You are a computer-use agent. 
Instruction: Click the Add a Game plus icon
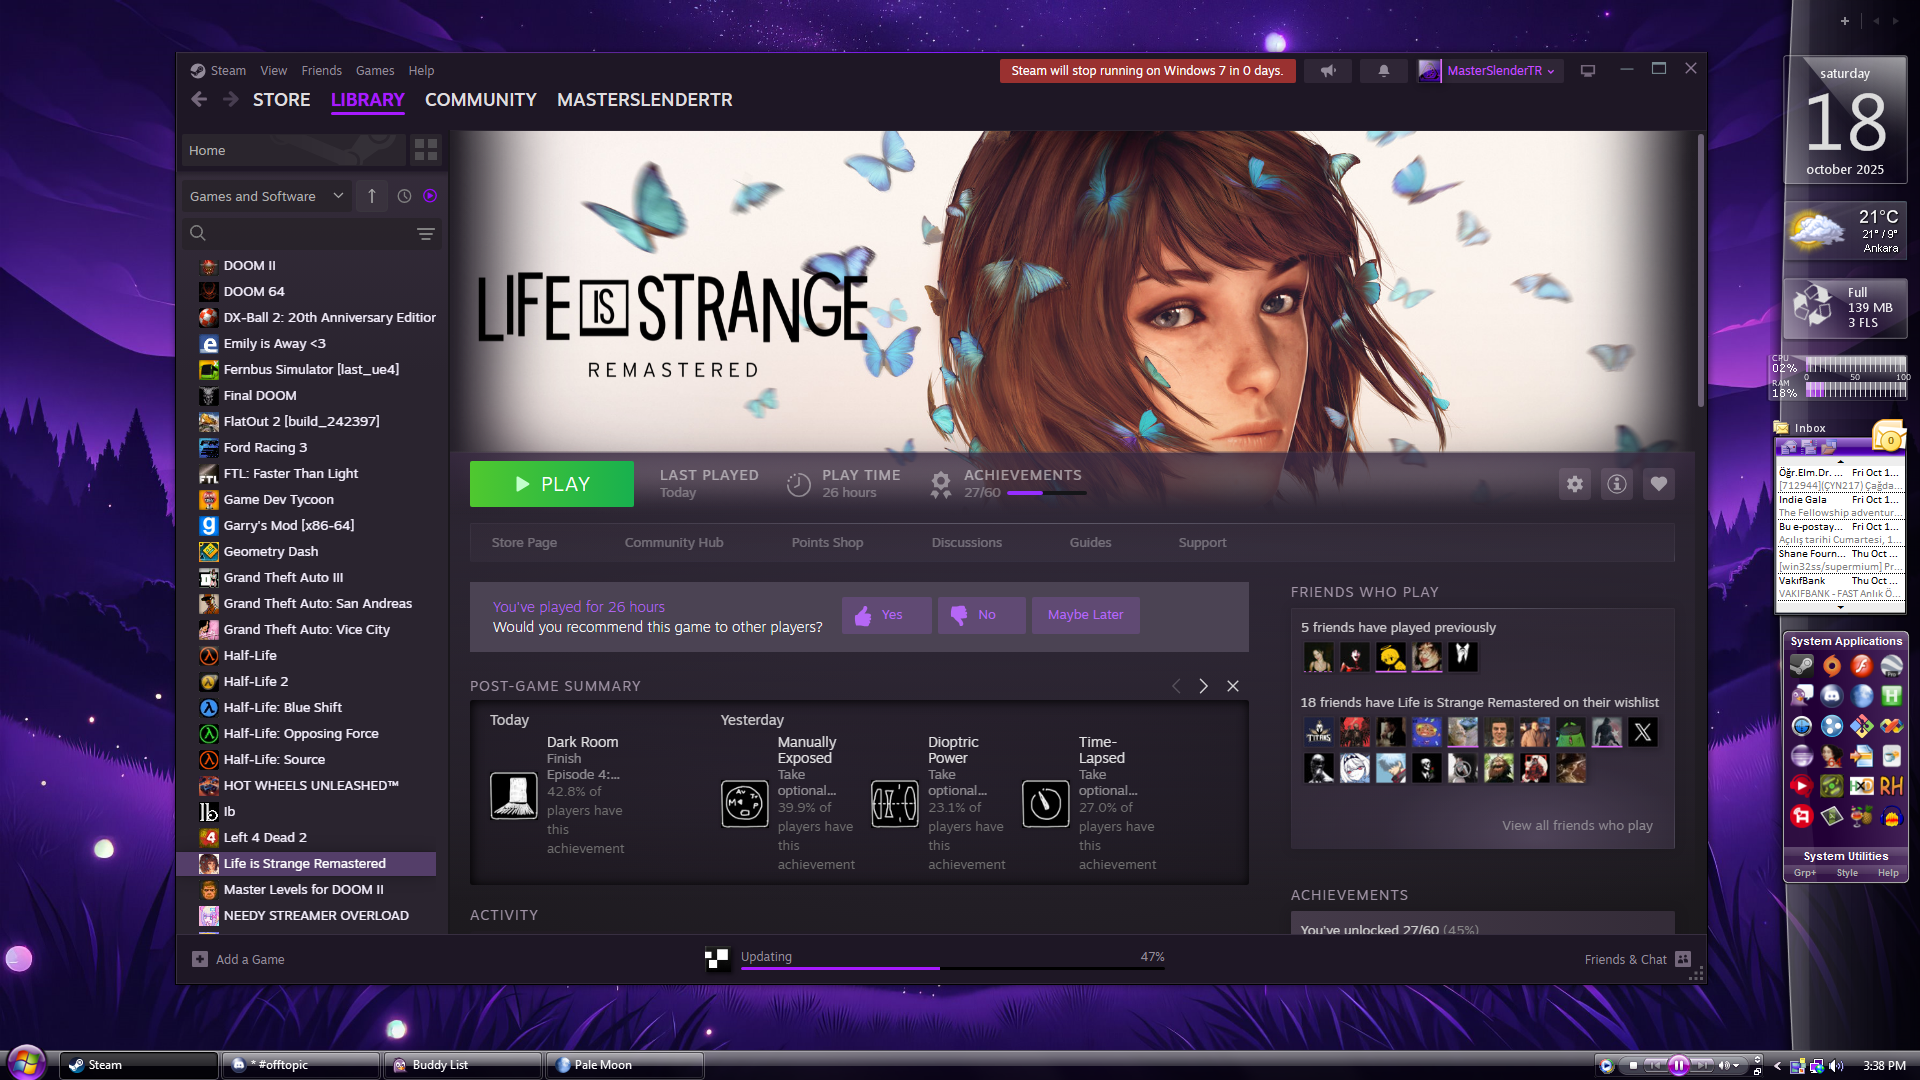200,959
